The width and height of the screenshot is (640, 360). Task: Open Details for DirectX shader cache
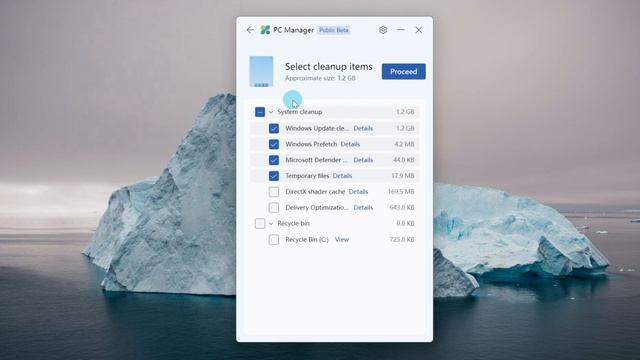click(x=358, y=191)
